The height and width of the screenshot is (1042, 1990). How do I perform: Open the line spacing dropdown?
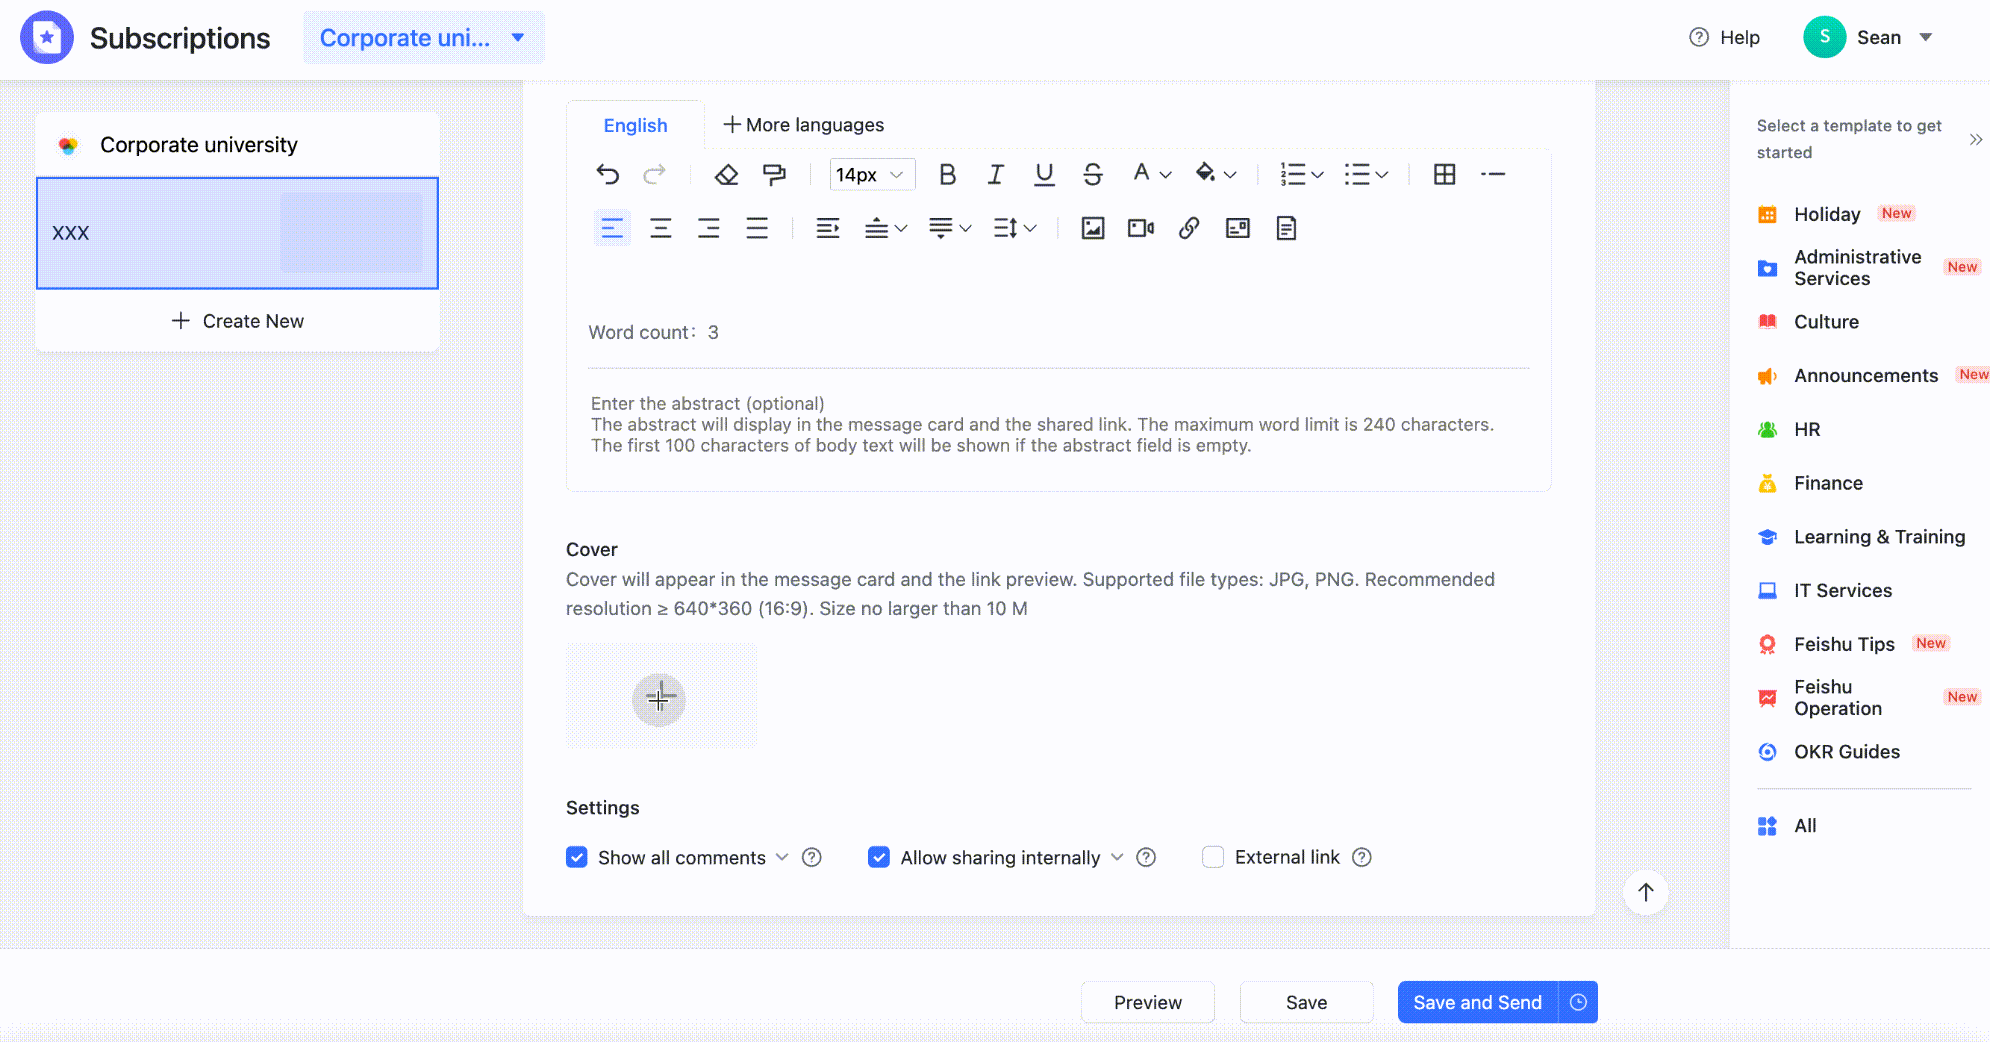(1015, 229)
